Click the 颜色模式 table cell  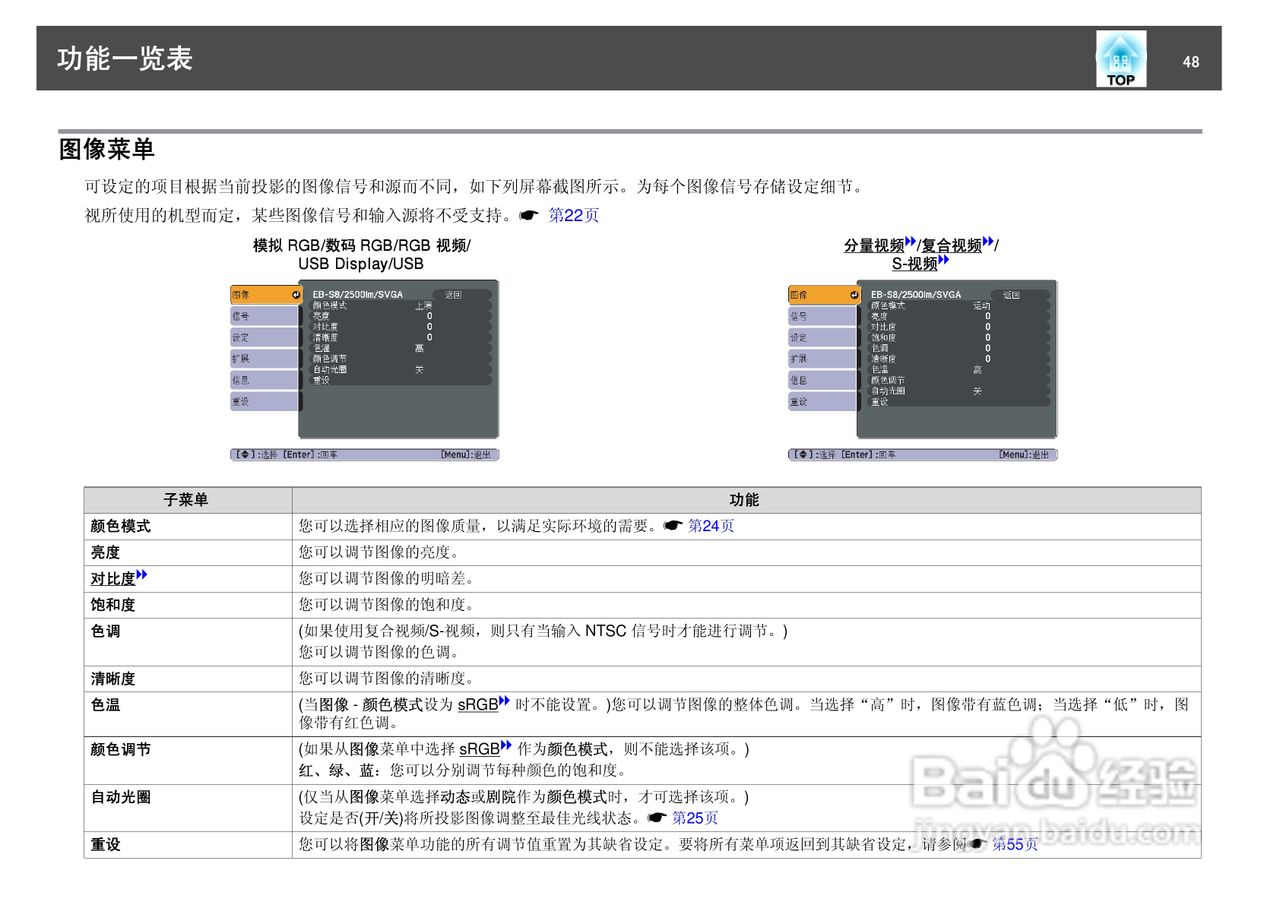point(188,526)
